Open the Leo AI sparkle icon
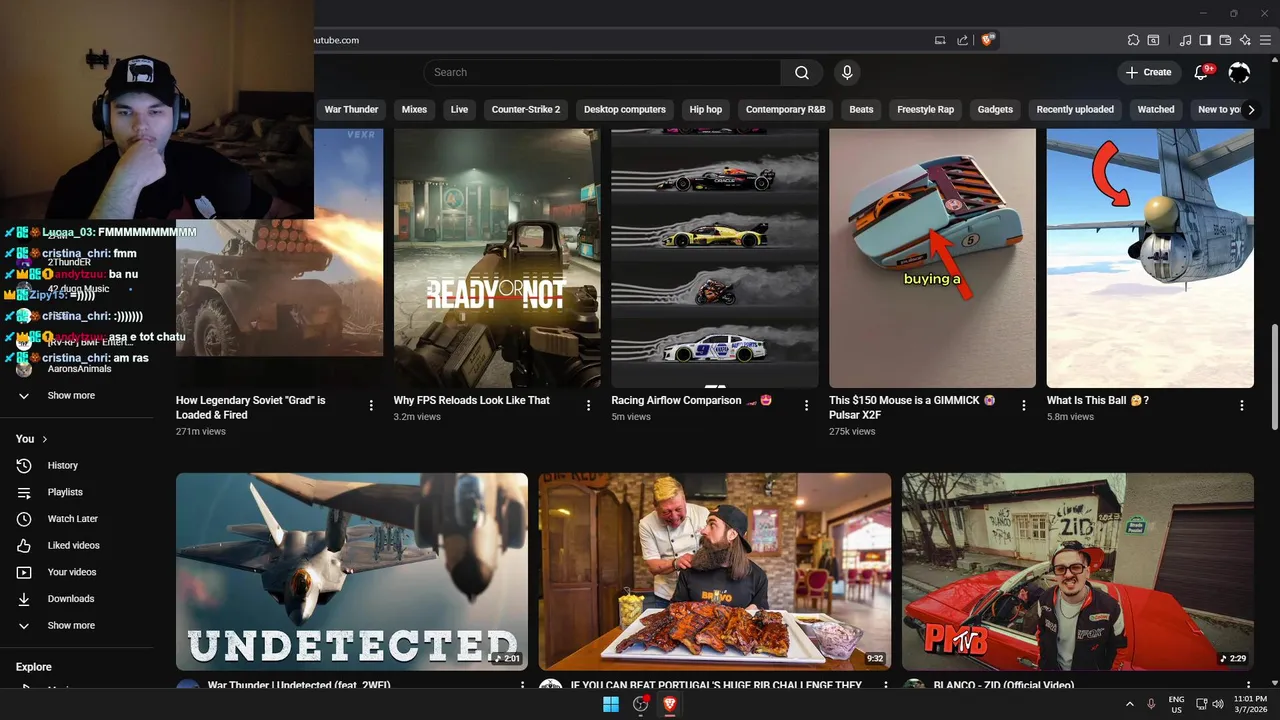This screenshot has width=1280, height=720. coord(1245,40)
